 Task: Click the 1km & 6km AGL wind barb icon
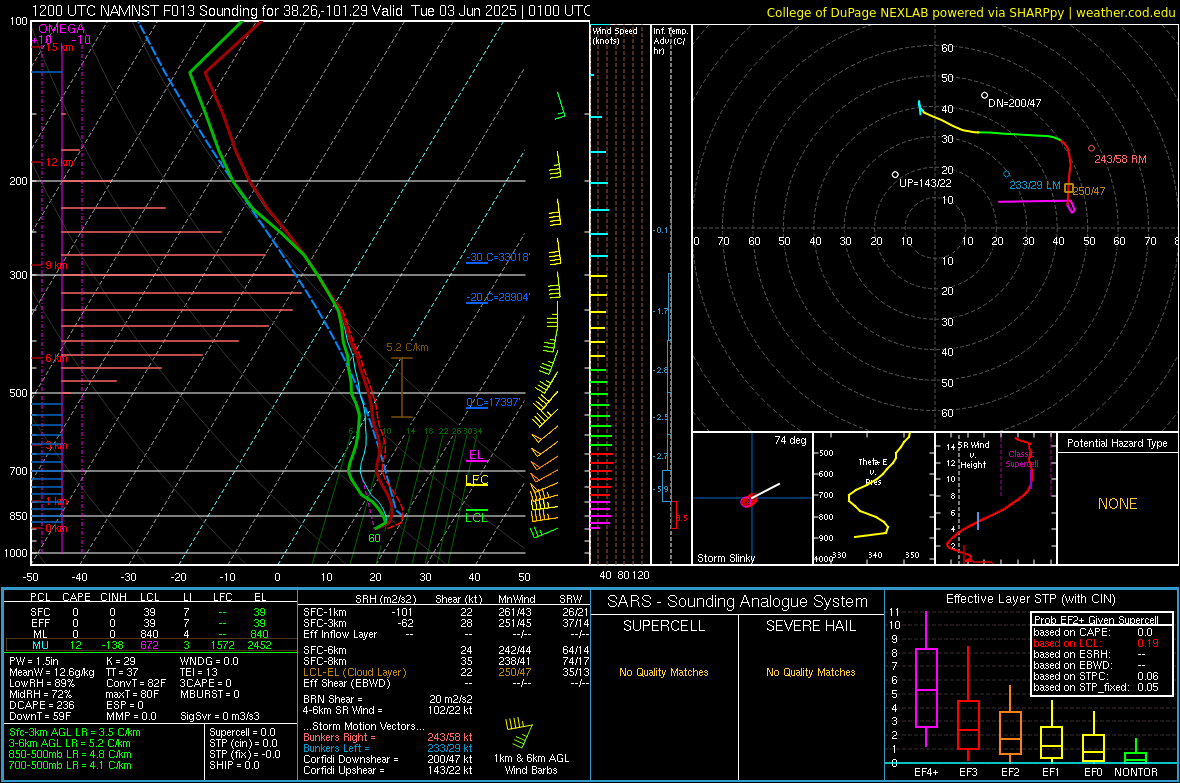pyautogui.click(x=519, y=731)
